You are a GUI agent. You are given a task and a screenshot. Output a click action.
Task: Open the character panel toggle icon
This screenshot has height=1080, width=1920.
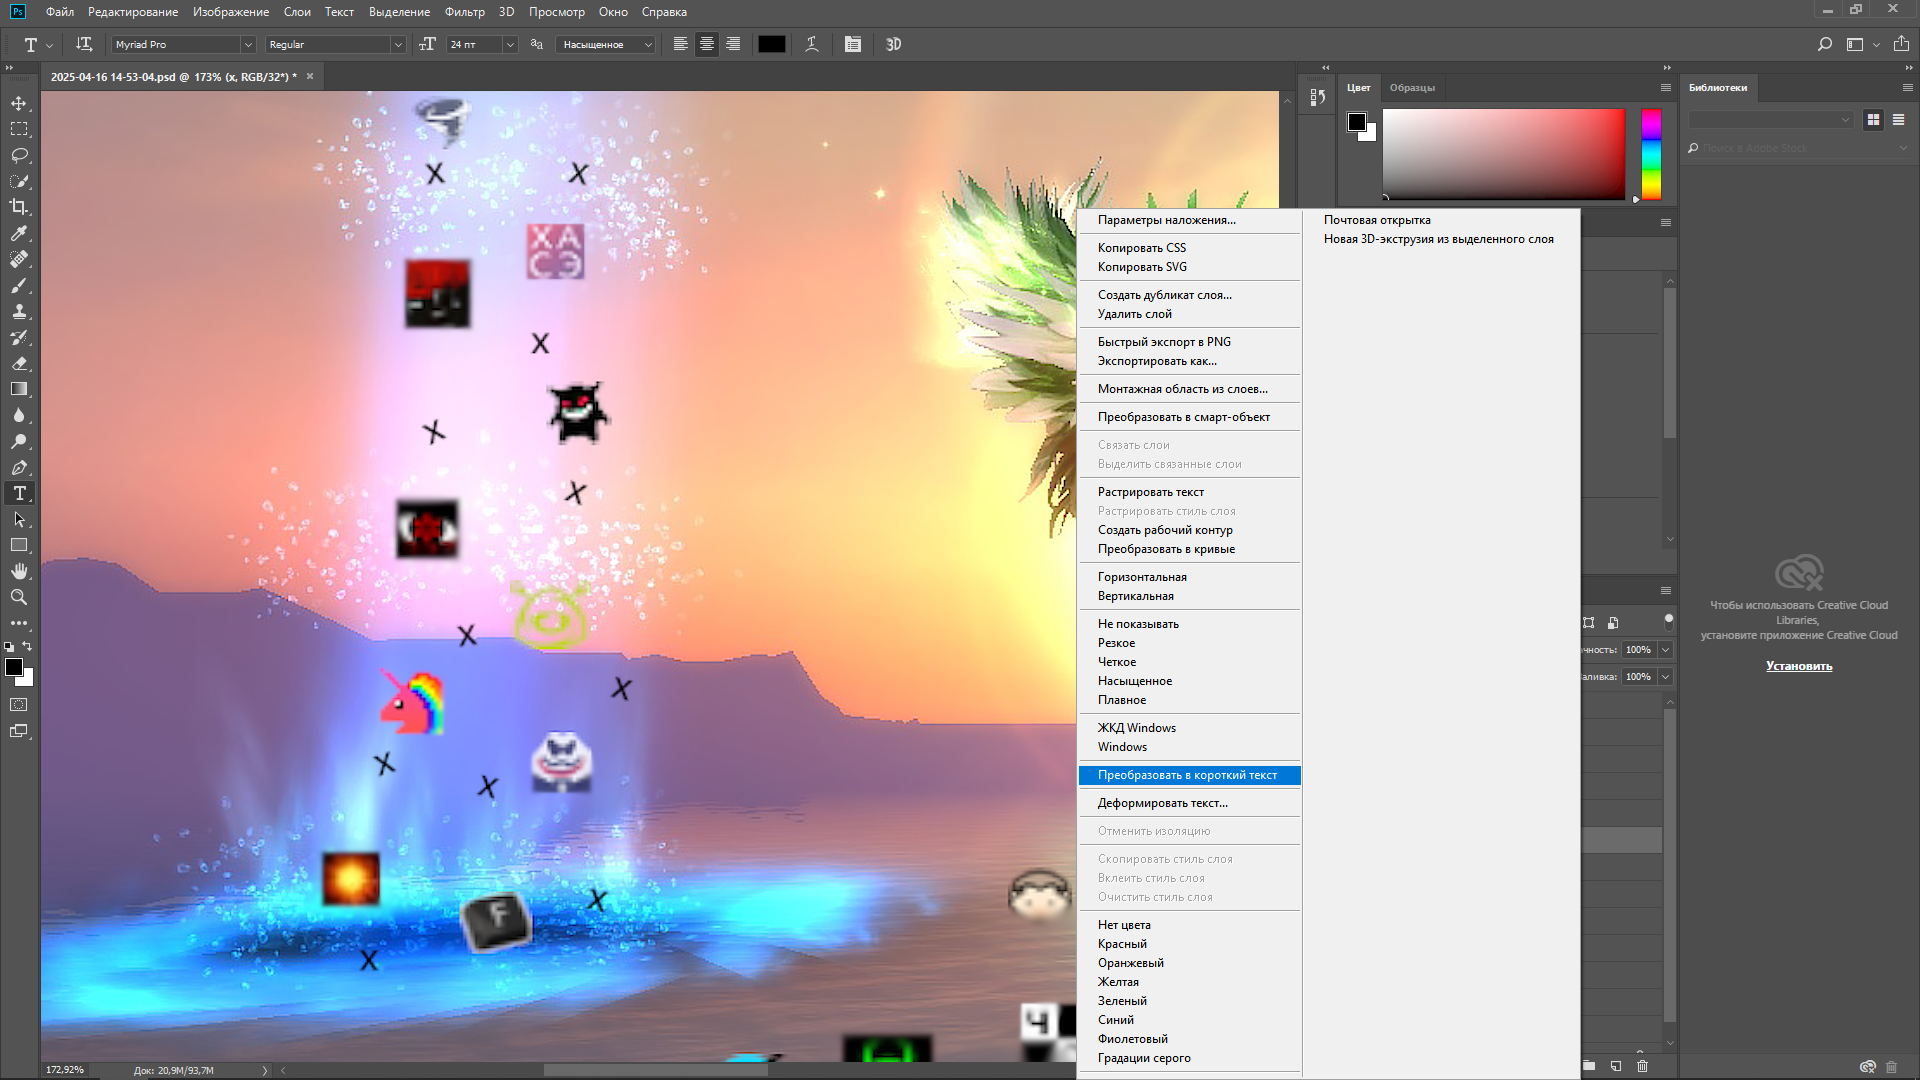852,44
